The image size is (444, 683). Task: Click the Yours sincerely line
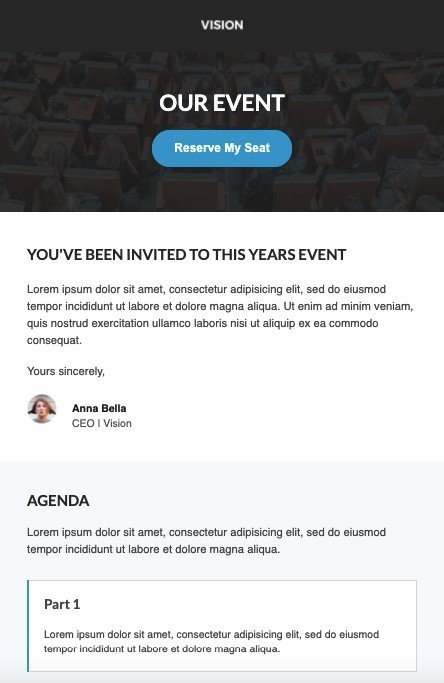(66, 371)
